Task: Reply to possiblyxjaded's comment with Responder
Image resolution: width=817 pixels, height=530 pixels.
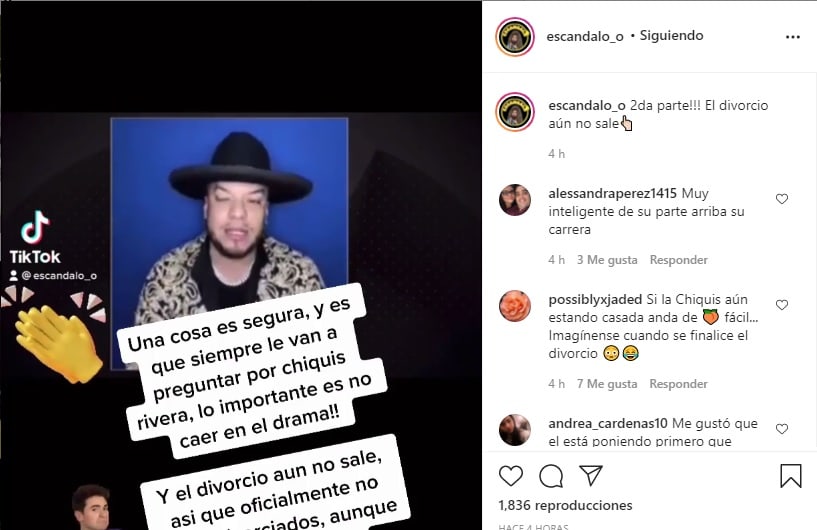Action: [x=678, y=384]
